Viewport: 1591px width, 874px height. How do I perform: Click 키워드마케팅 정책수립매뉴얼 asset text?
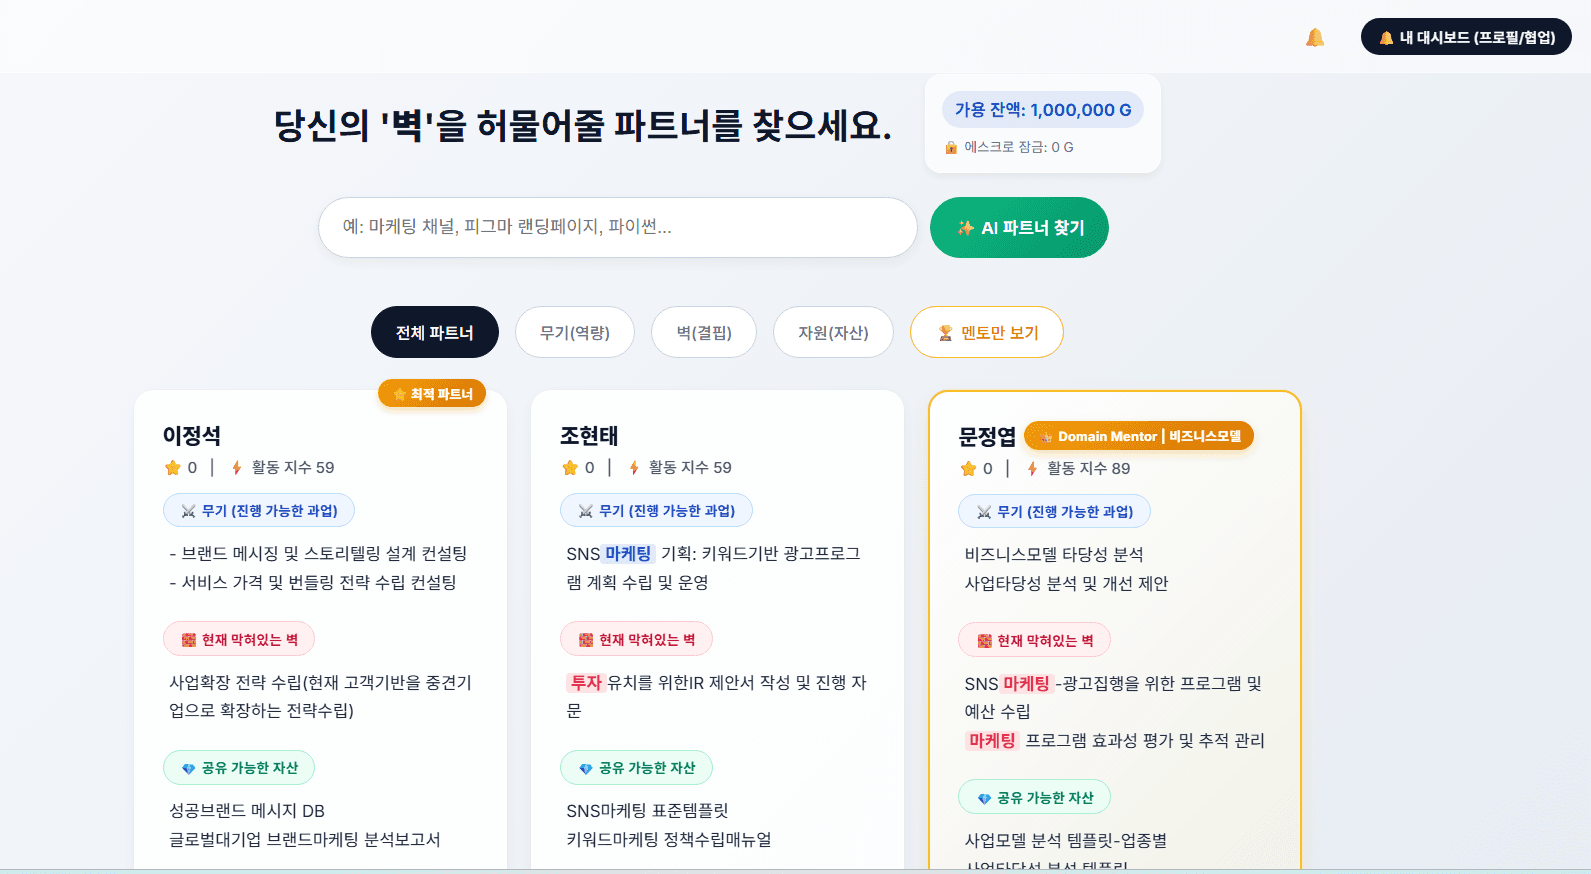click(x=669, y=839)
